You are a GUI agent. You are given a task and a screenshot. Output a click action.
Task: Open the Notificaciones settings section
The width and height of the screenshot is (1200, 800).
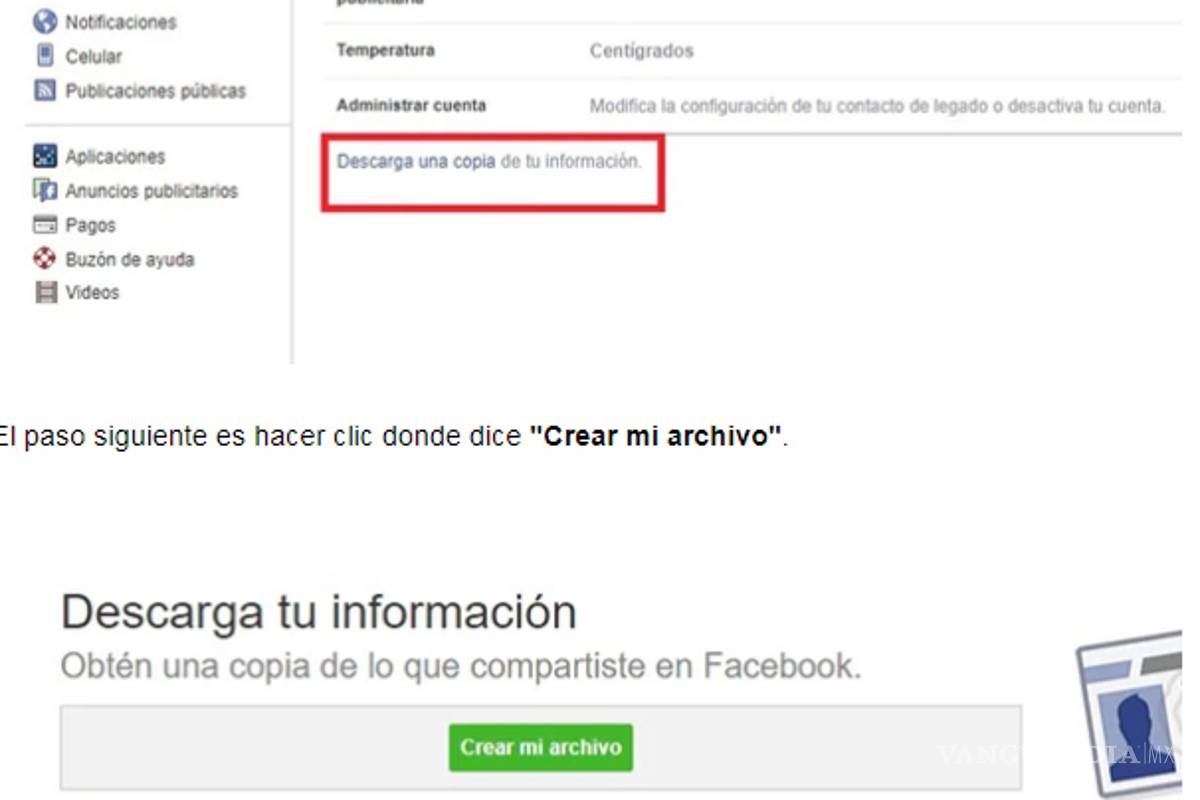pyautogui.click(x=120, y=21)
